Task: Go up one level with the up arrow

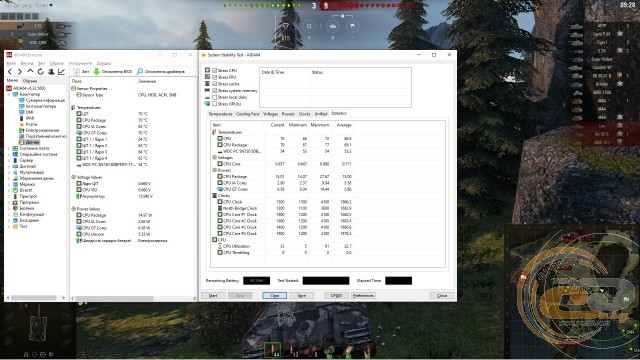Action: [x=30, y=72]
